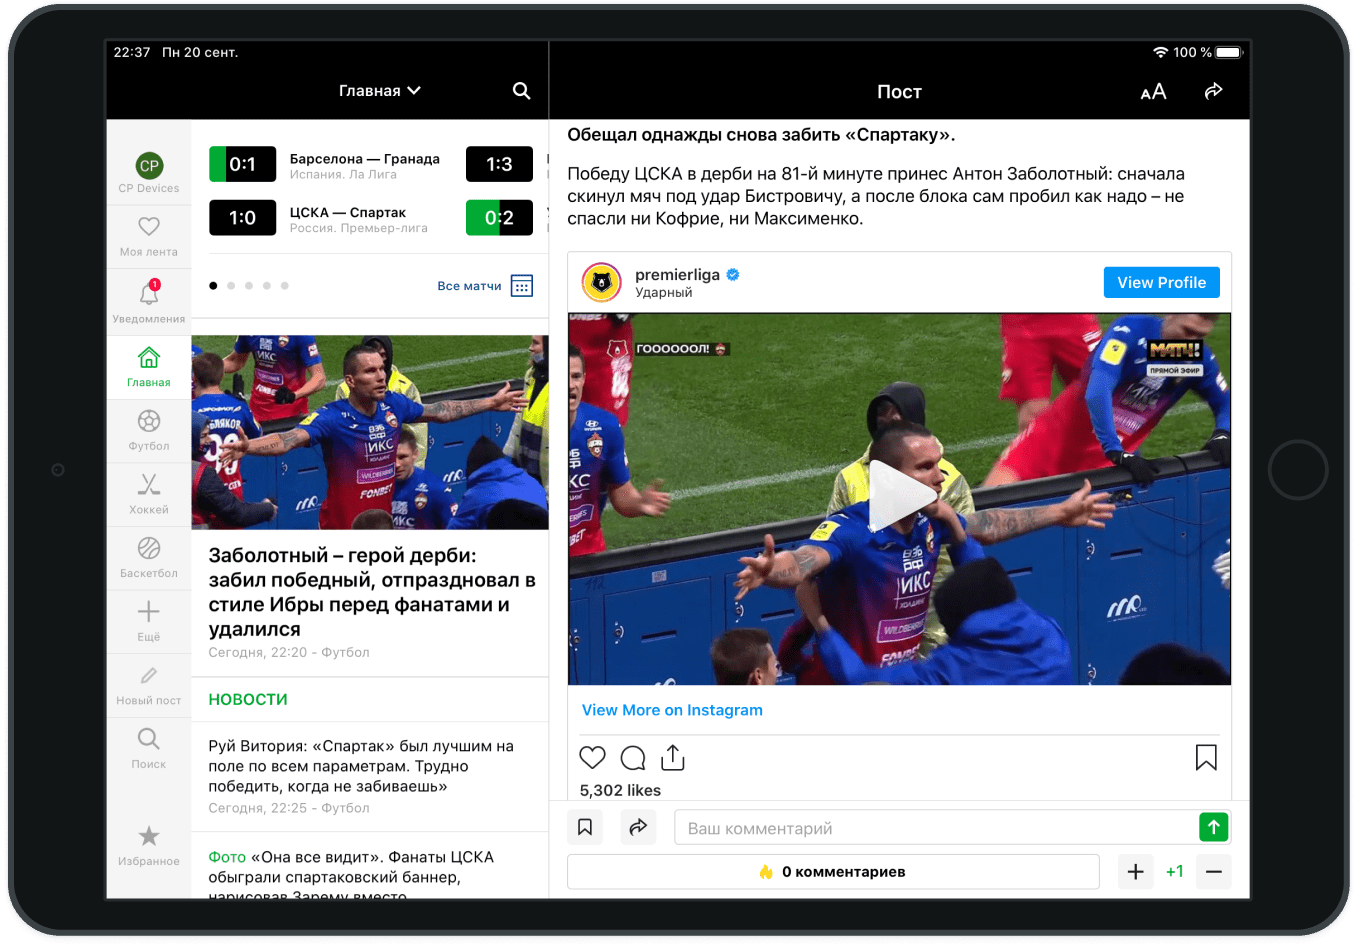The width and height of the screenshot is (1358, 948).
Task: Open Поиск in the sidebar
Action: 149,748
